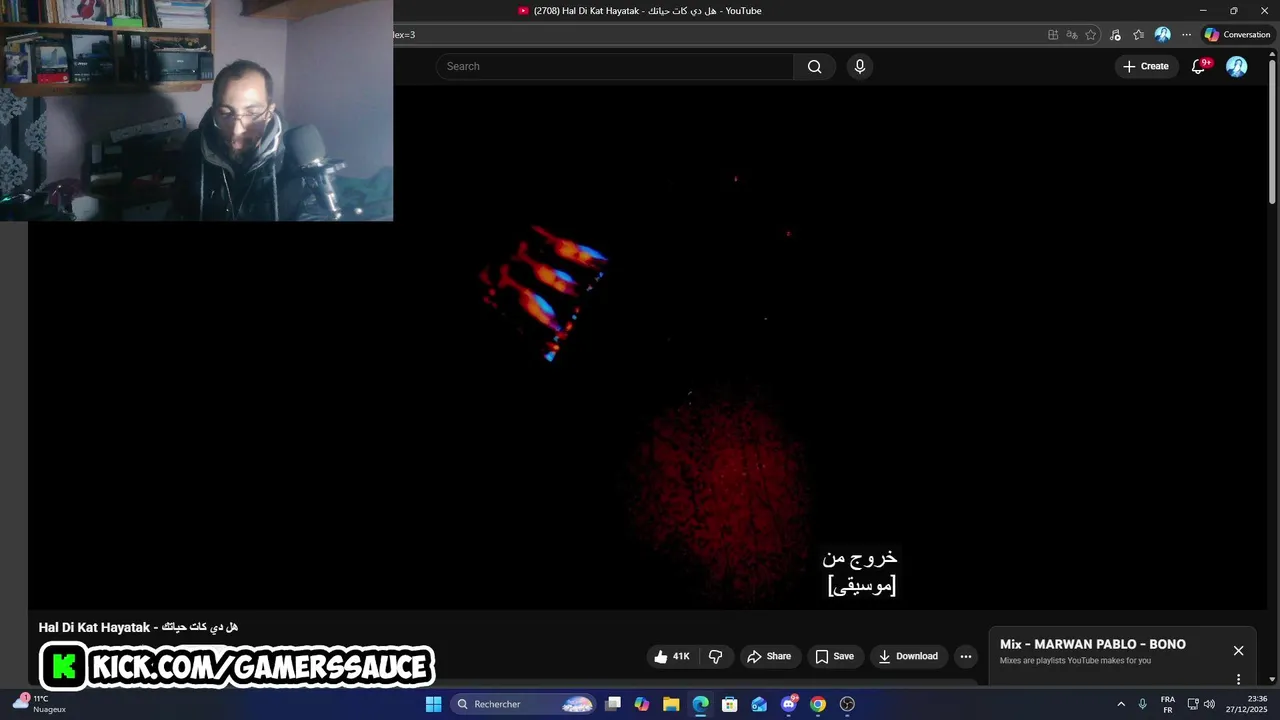The image size is (1280, 720).
Task: Download the video
Action: [908, 656]
